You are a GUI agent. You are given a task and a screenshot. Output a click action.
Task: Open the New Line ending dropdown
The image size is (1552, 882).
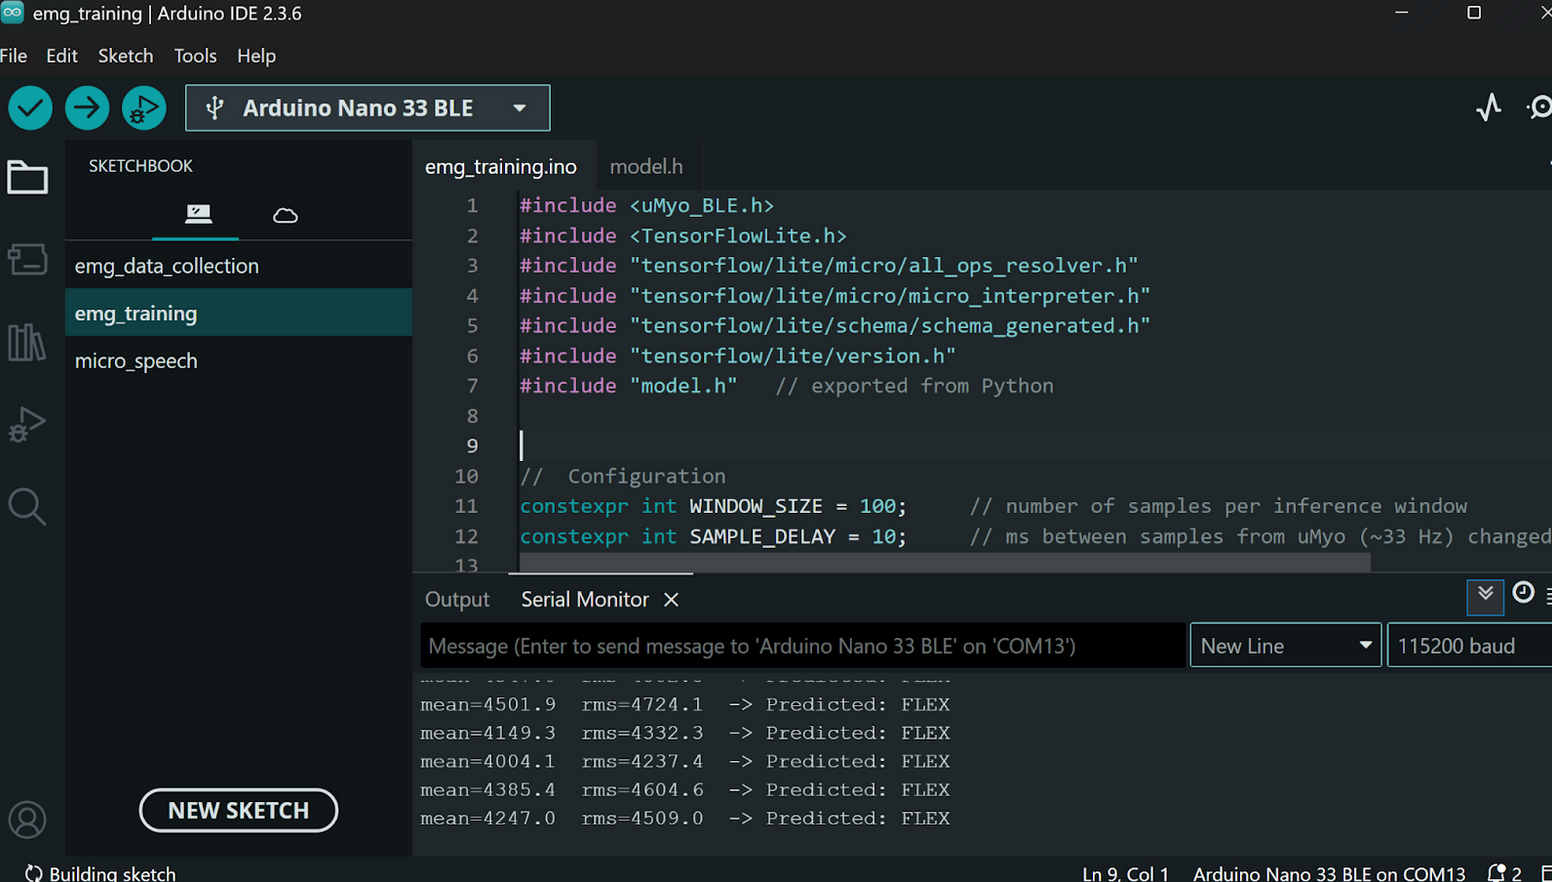1285,646
